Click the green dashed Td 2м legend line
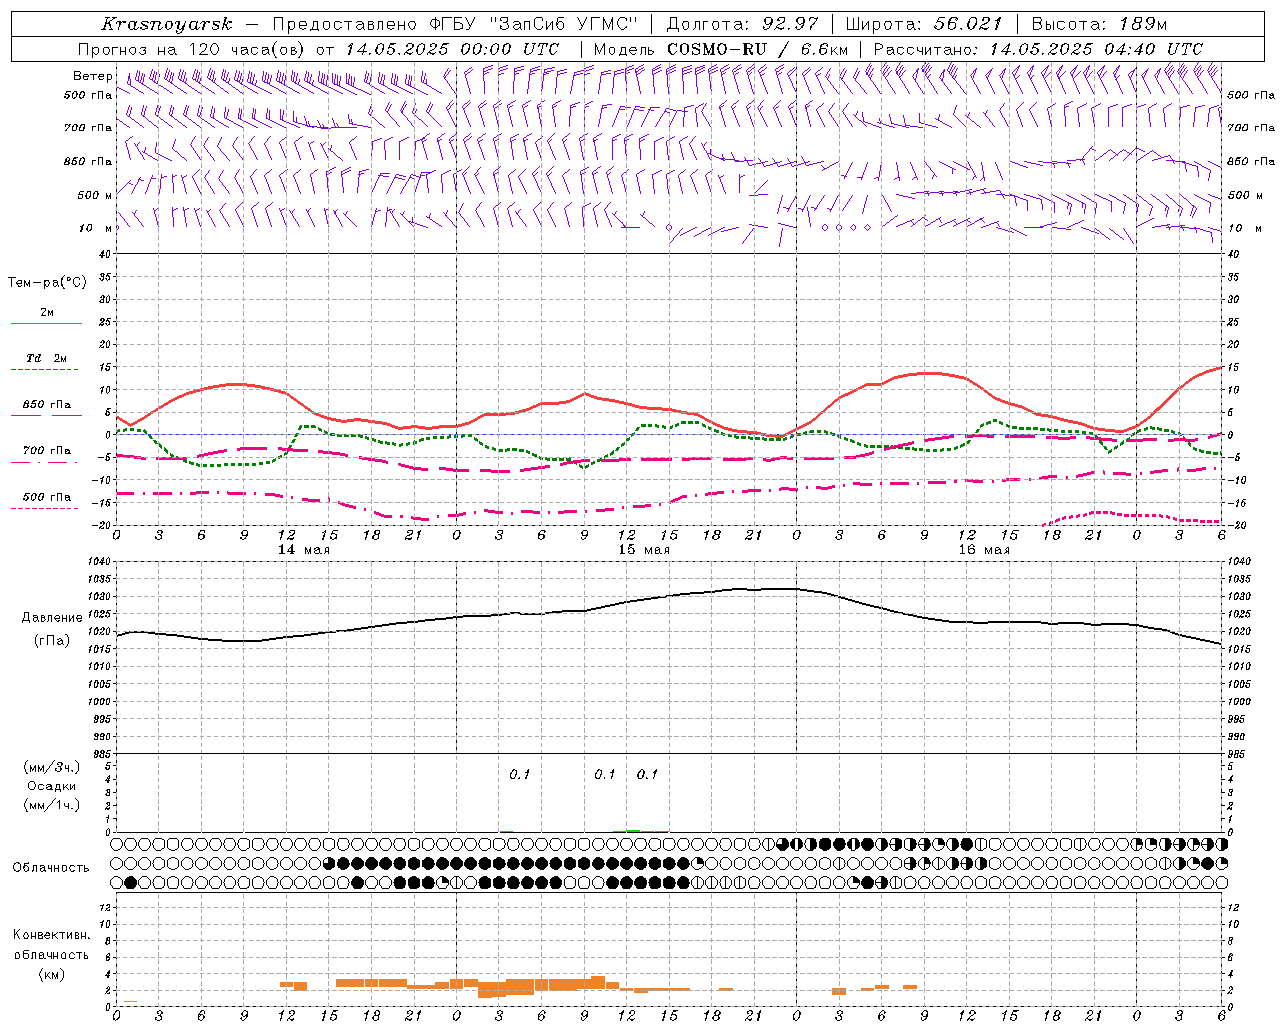 pos(44,370)
